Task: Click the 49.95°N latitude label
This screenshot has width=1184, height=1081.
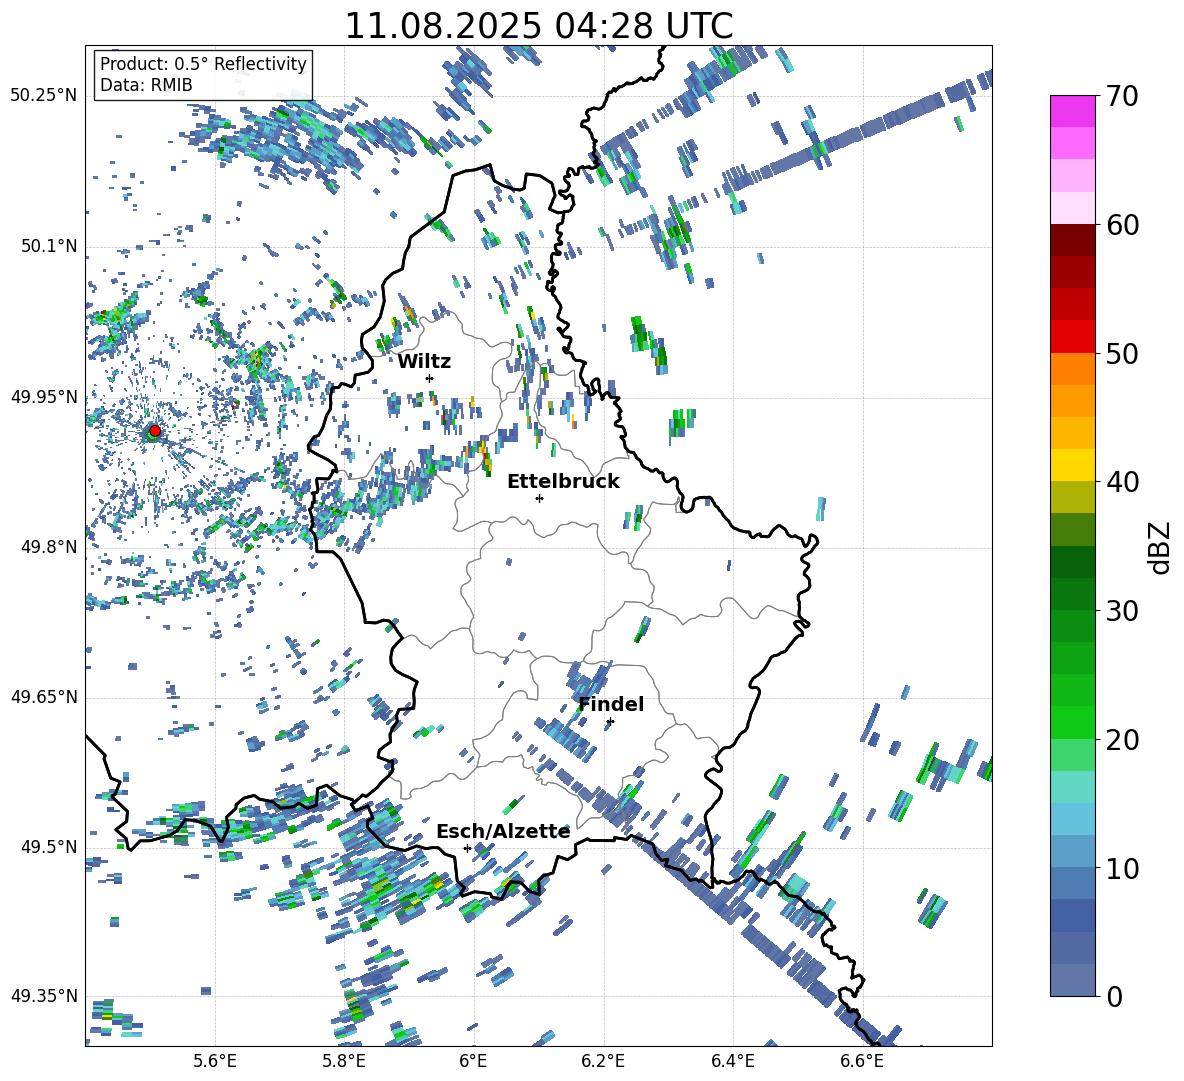Action: [45, 397]
